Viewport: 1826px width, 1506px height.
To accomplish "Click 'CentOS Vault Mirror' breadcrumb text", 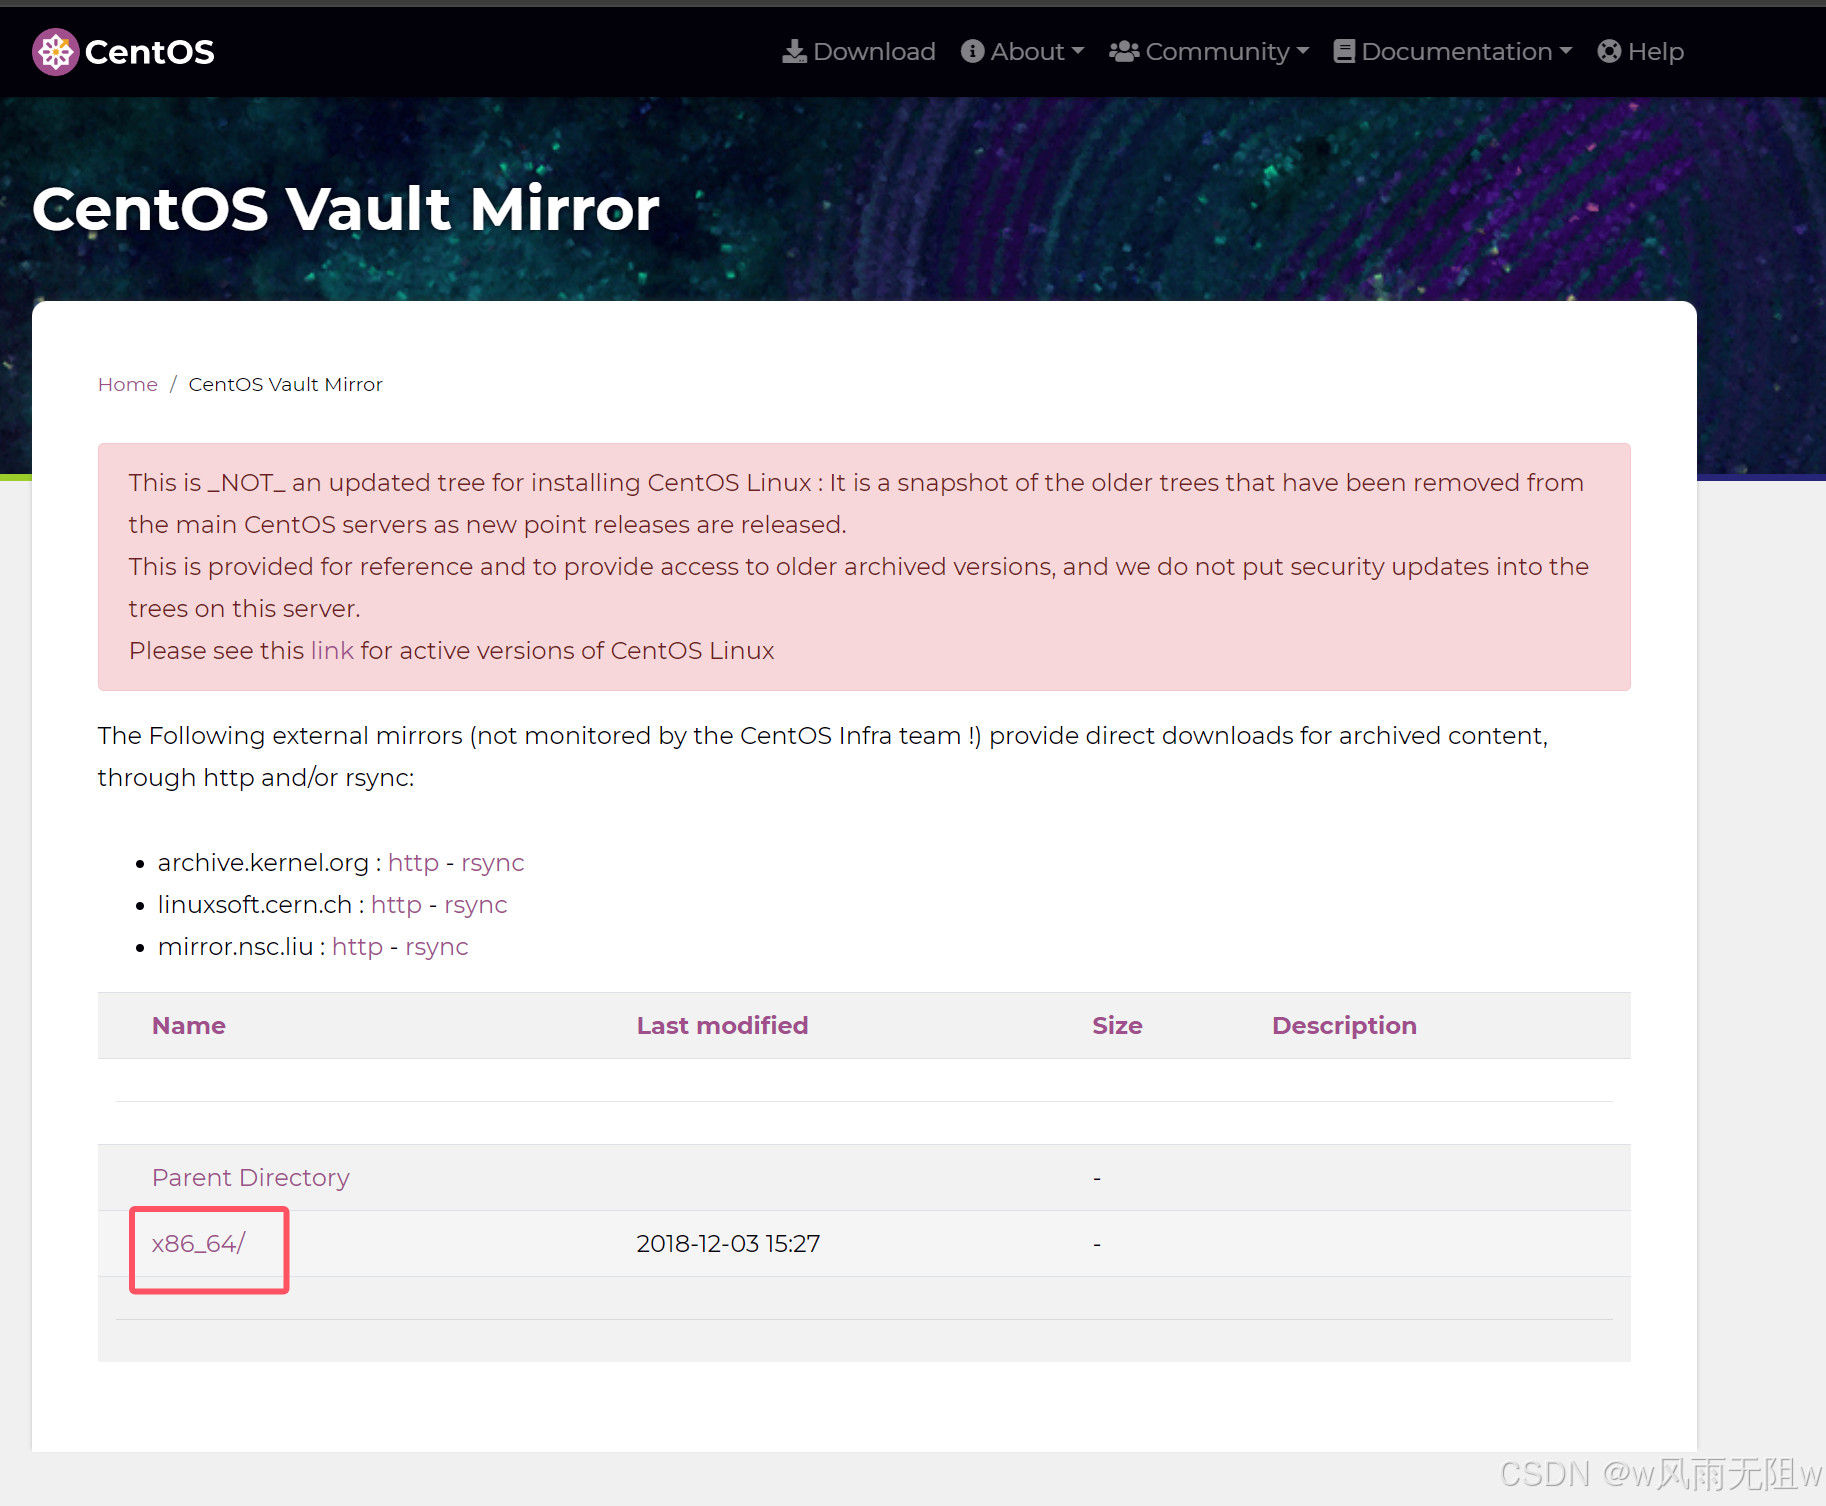I will click(x=286, y=384).
